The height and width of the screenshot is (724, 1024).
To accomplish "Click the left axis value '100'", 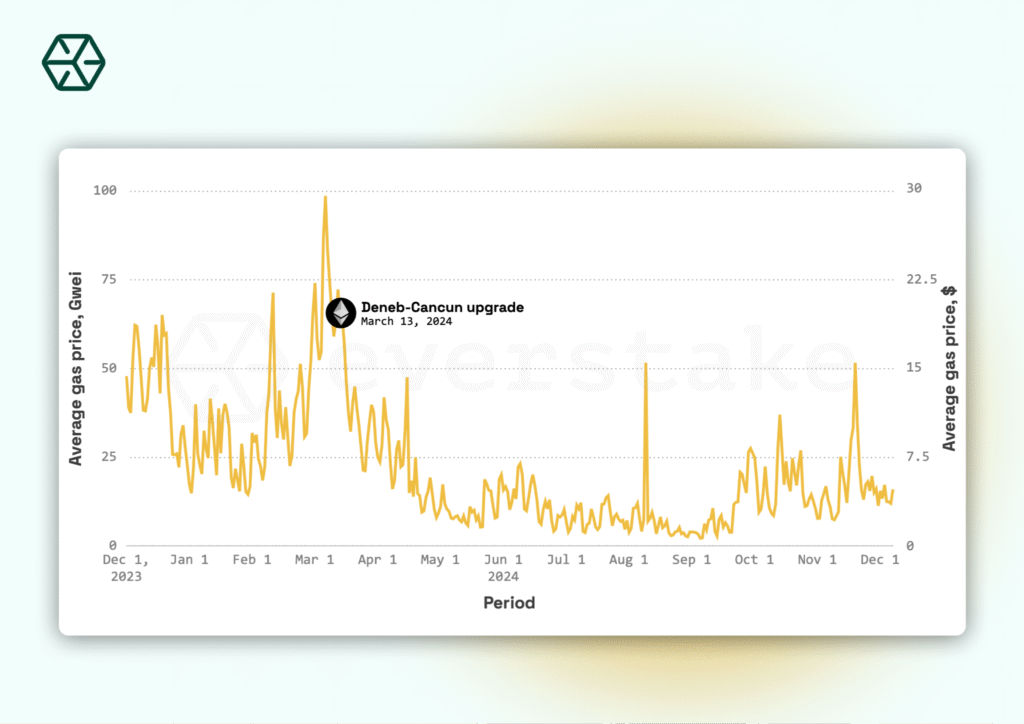I will [x=104, y=190].
